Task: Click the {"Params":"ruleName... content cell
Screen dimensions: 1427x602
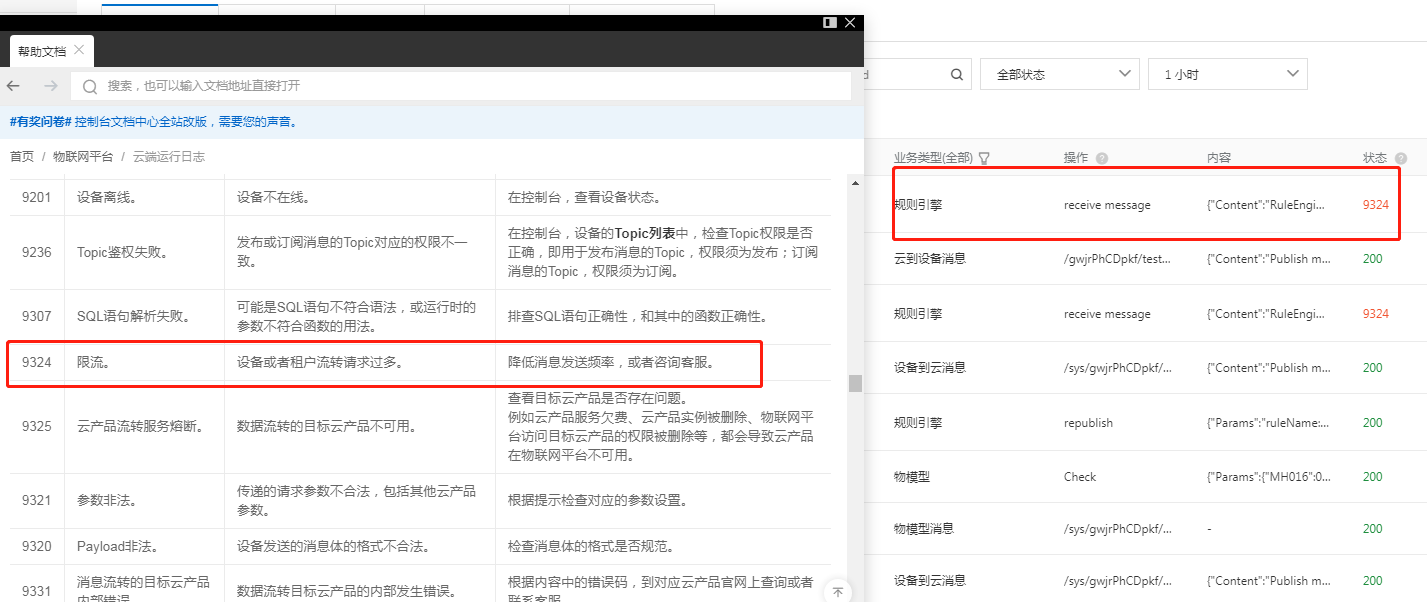Action: 1268,423
